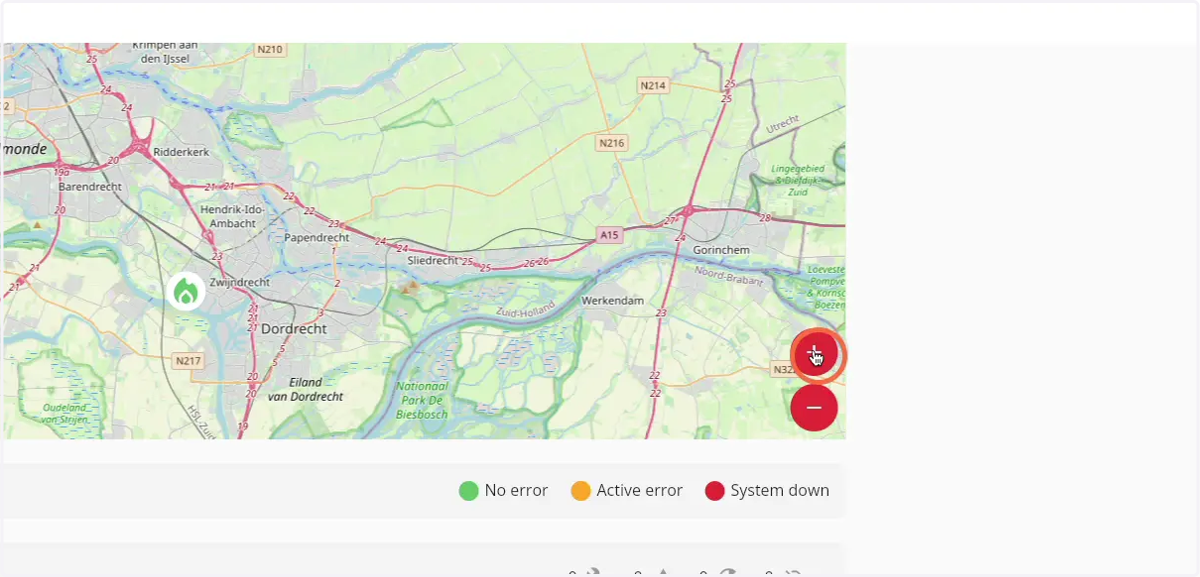Viewport: 1200px width, 577px height.
Task: Zoom in with the red plus button
Action: pyautogui.click(x=814, y=355)
